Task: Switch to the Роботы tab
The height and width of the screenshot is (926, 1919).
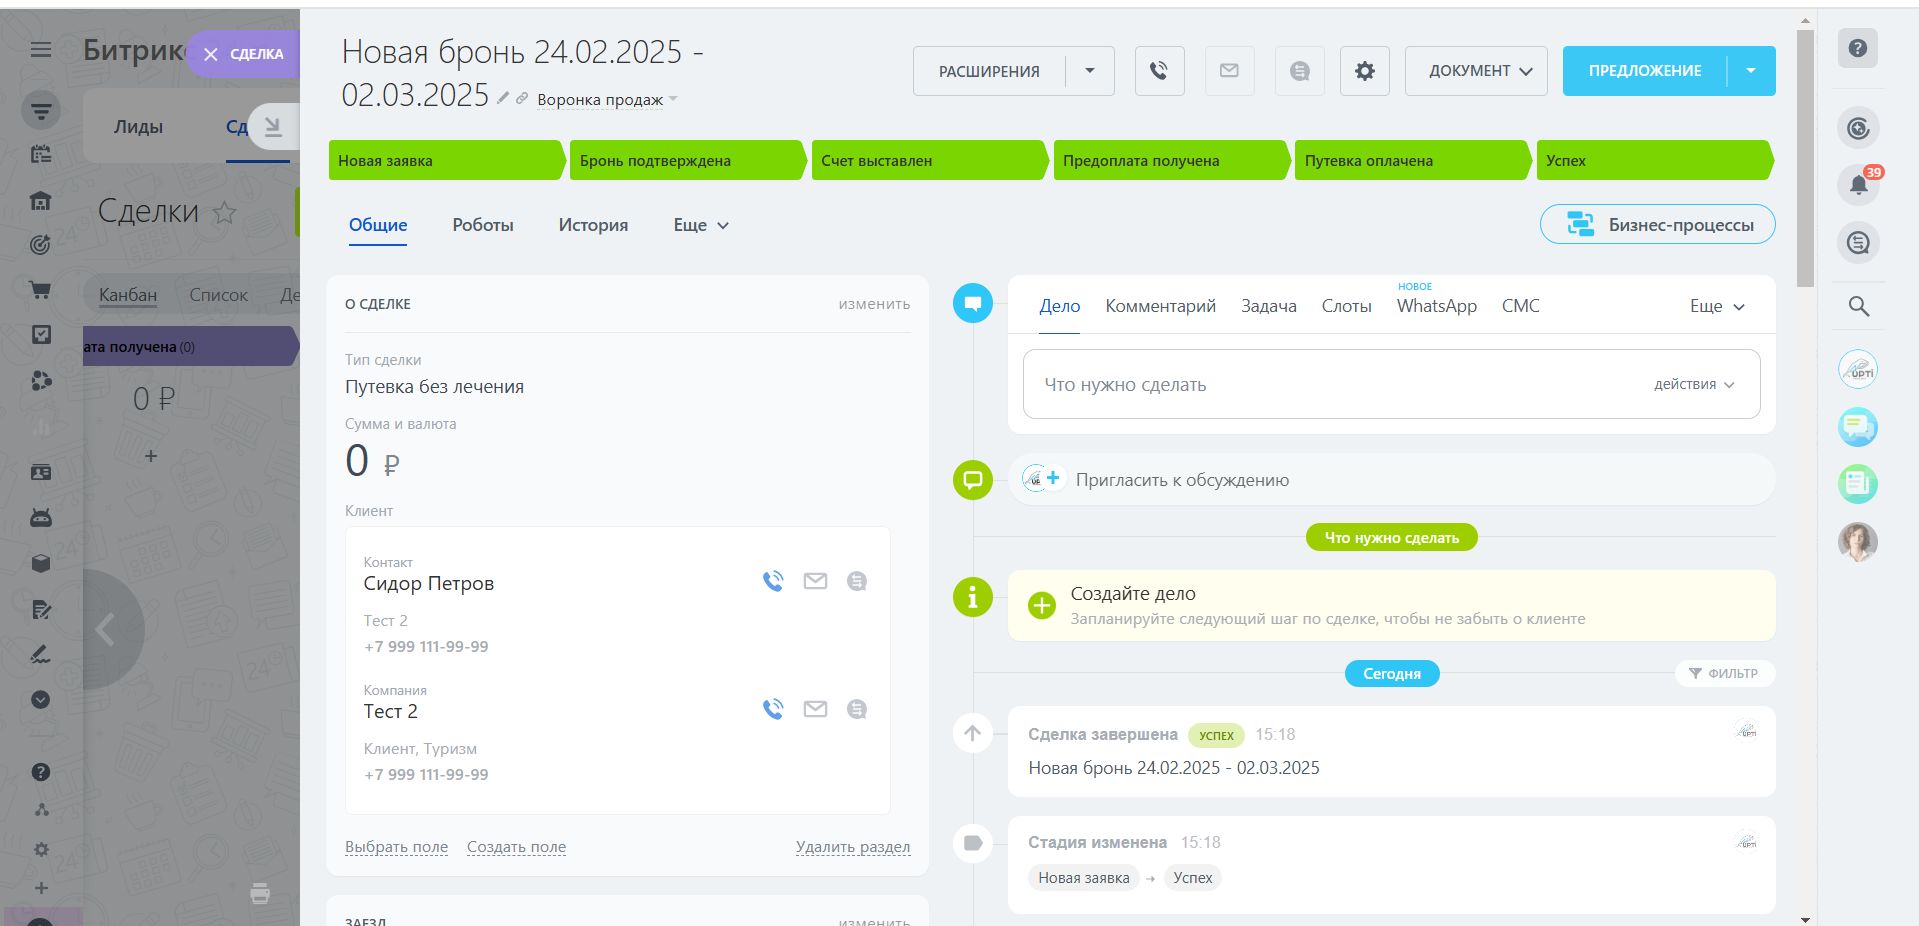Action: coord(482,225)
